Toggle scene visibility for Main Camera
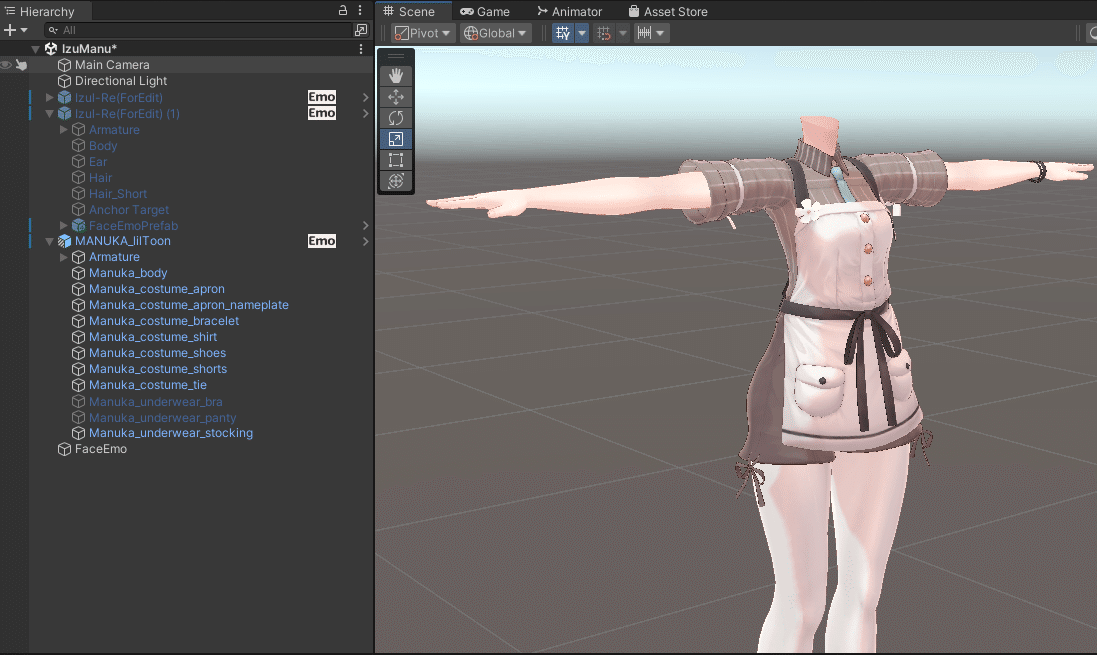This screenshot has height=655, width=1097. (x=5, y=64)
